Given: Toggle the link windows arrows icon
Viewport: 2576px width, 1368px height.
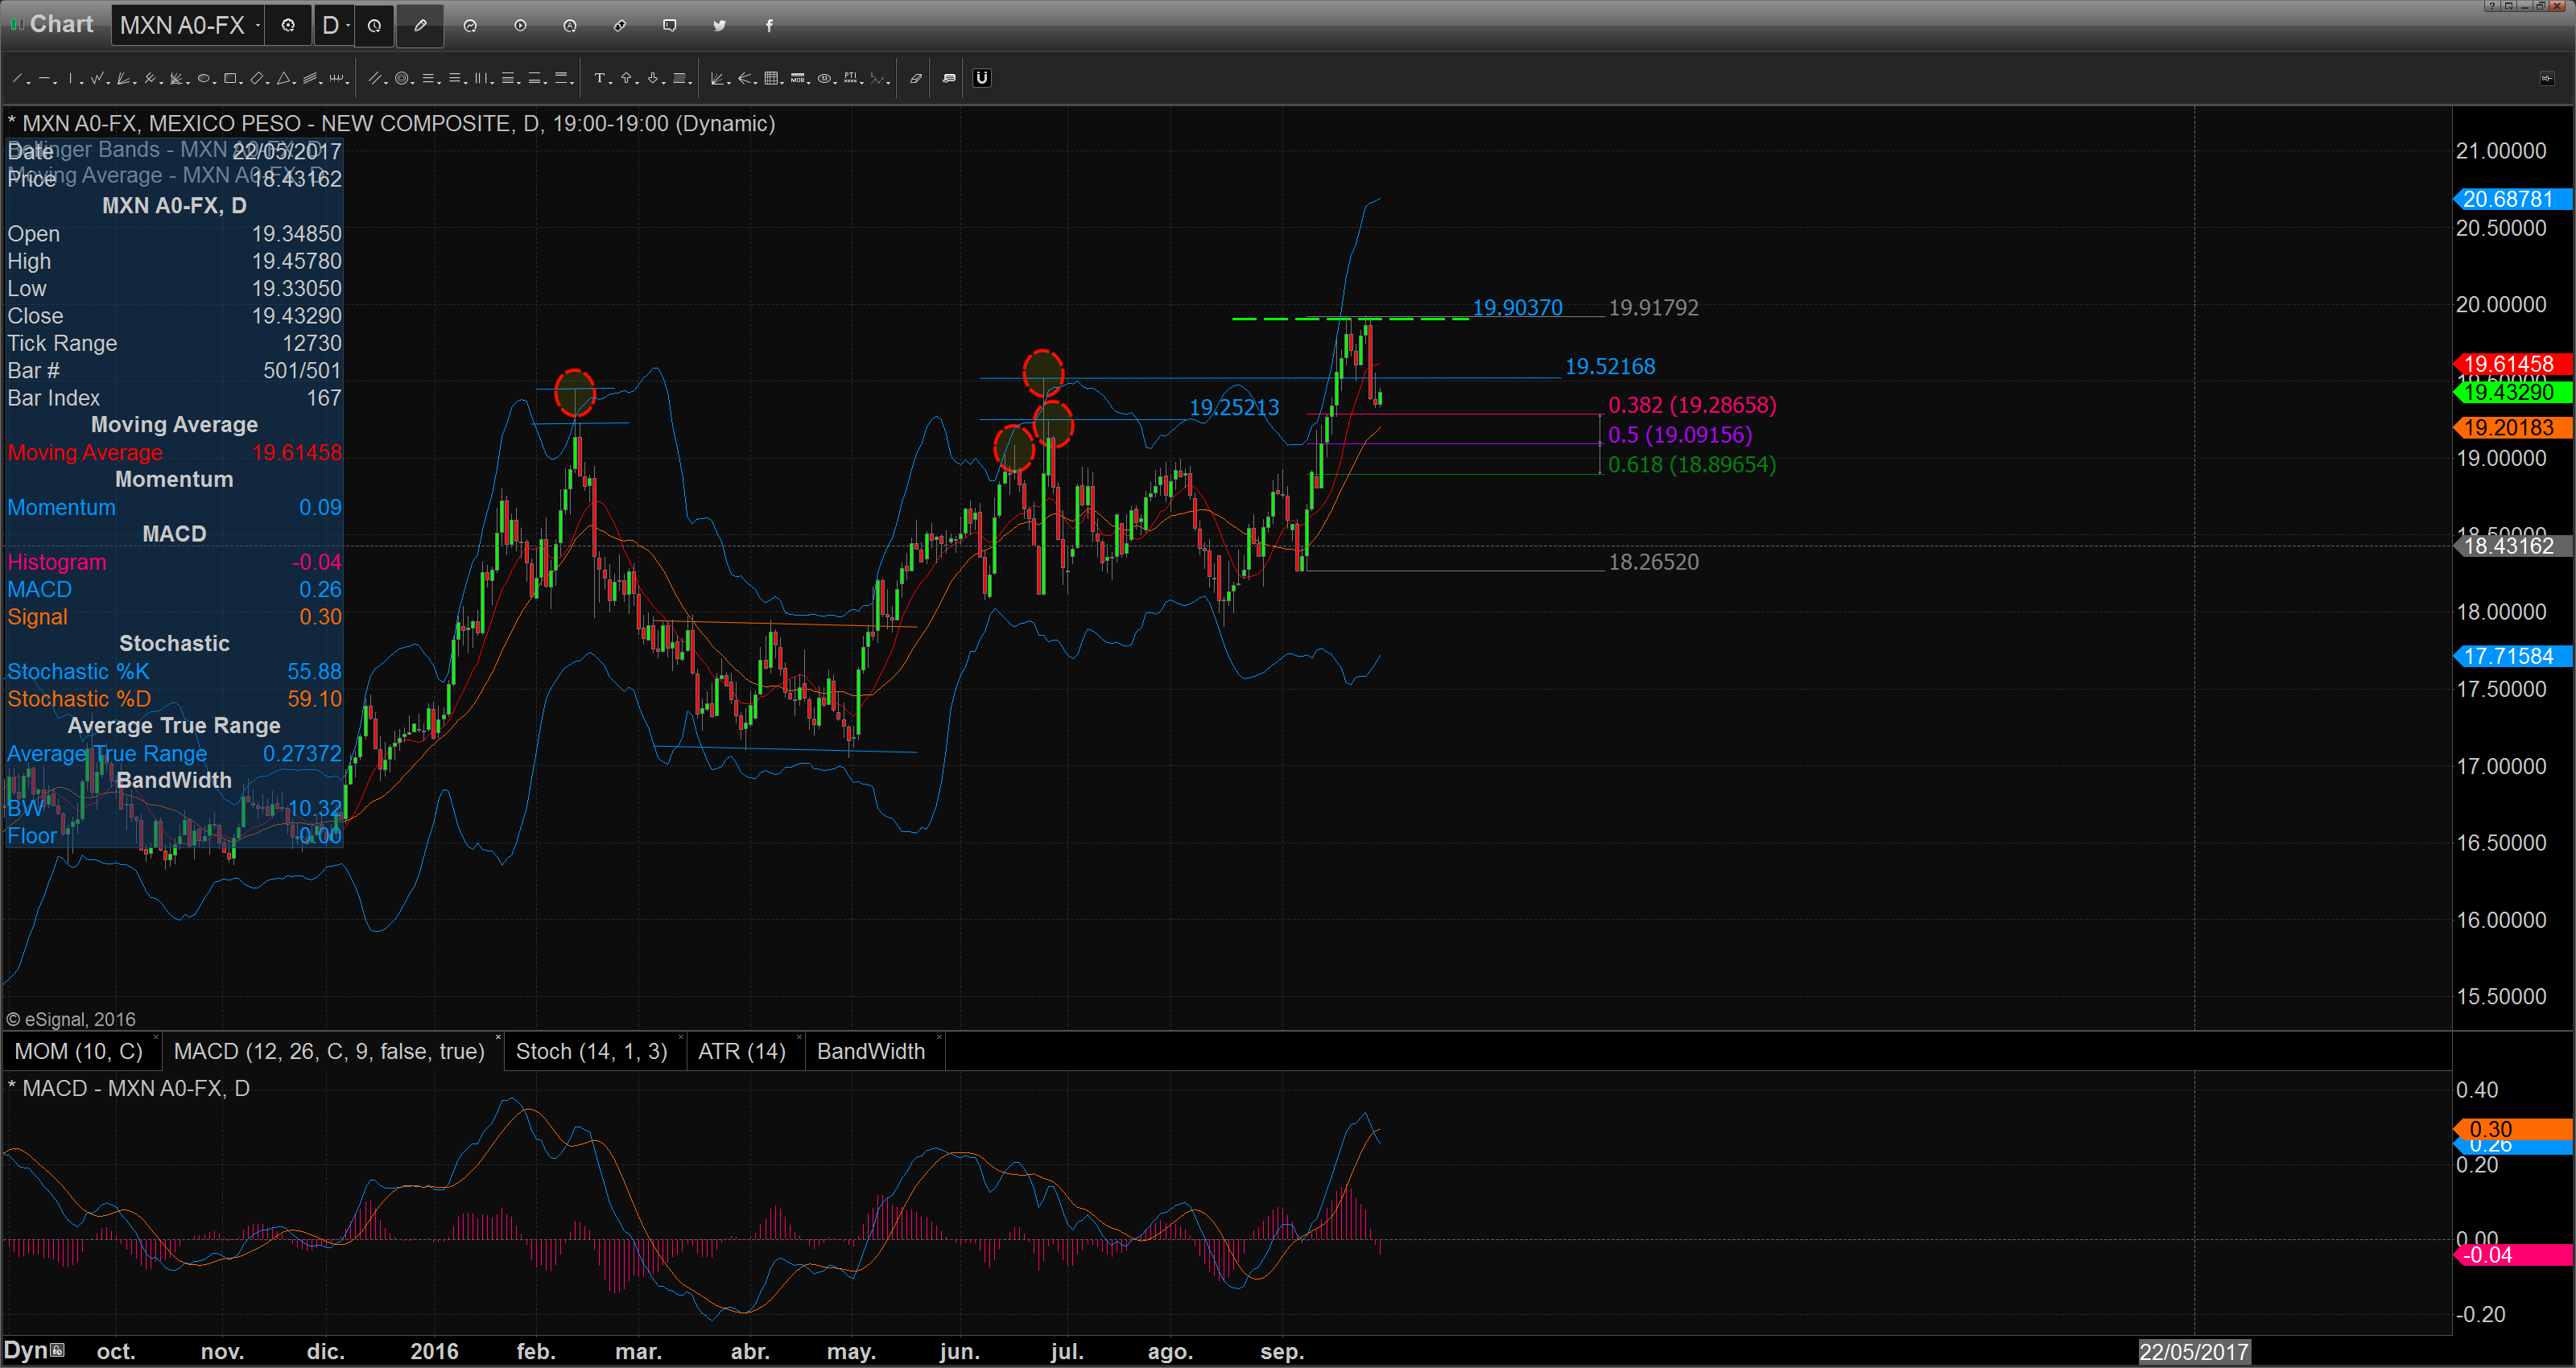Looking at the screenshot, I should click(x=620, y=25).
